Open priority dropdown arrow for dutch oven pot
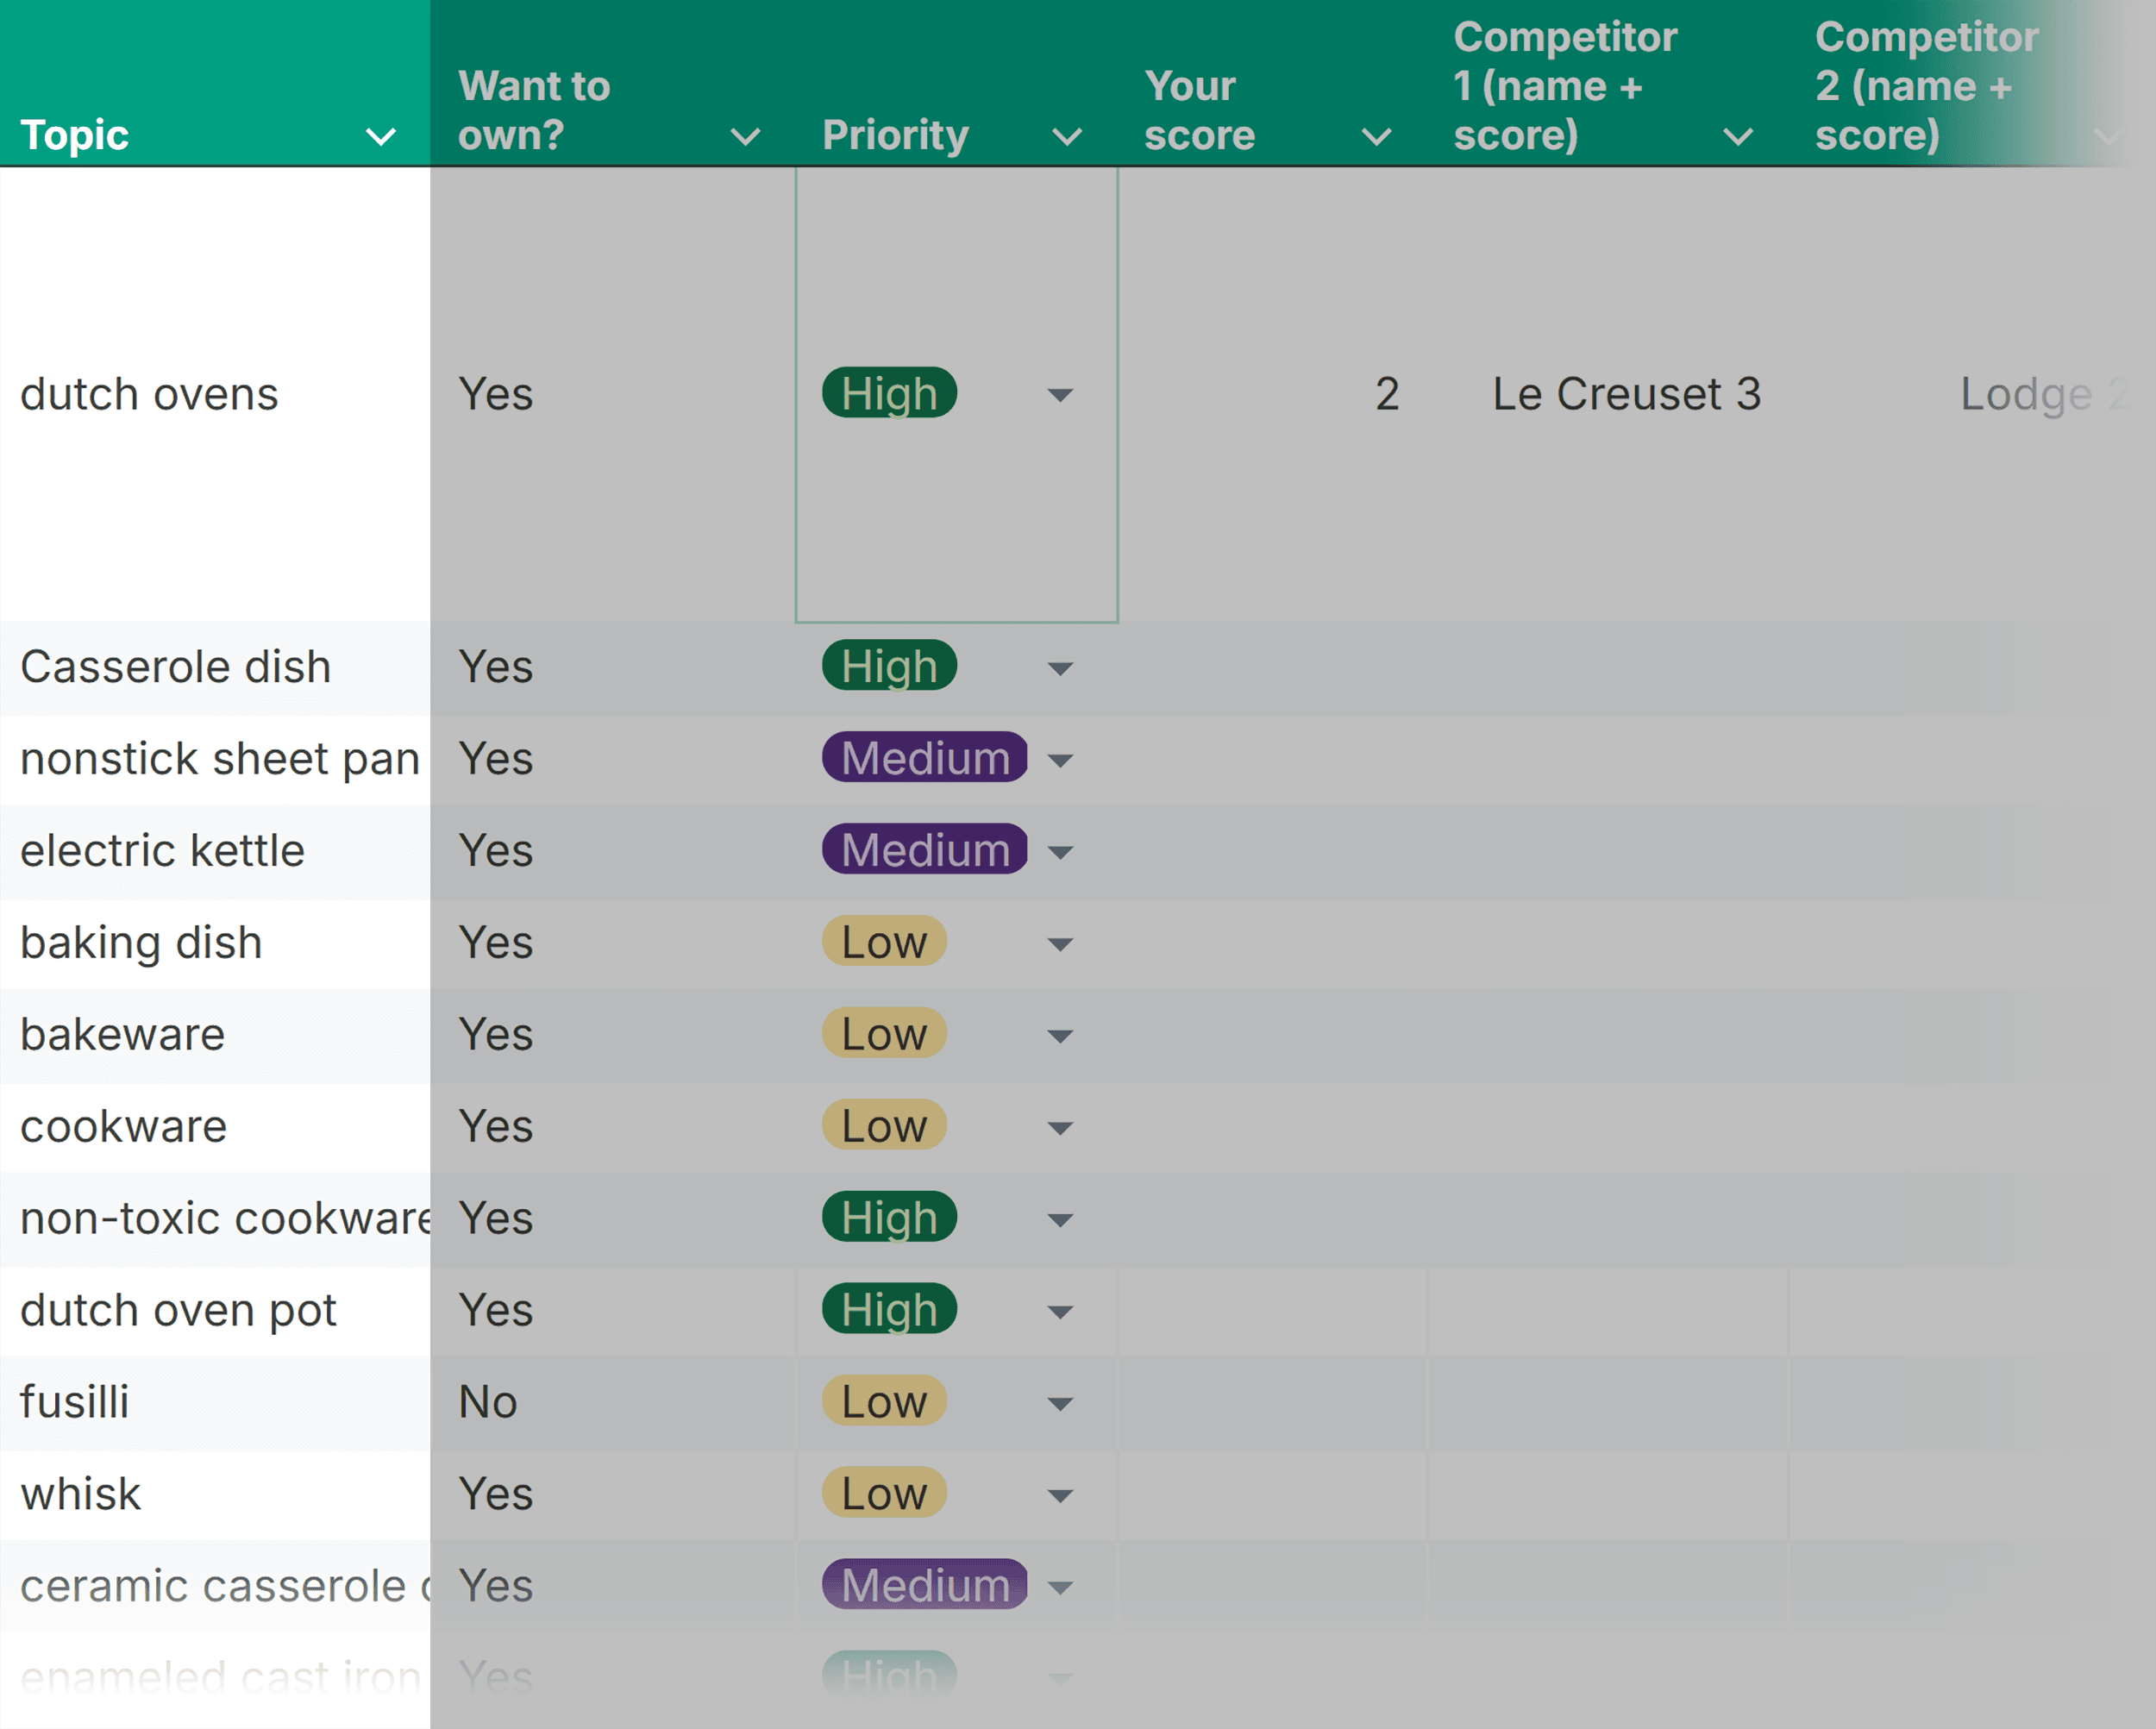 [x=1060, y=1312]
